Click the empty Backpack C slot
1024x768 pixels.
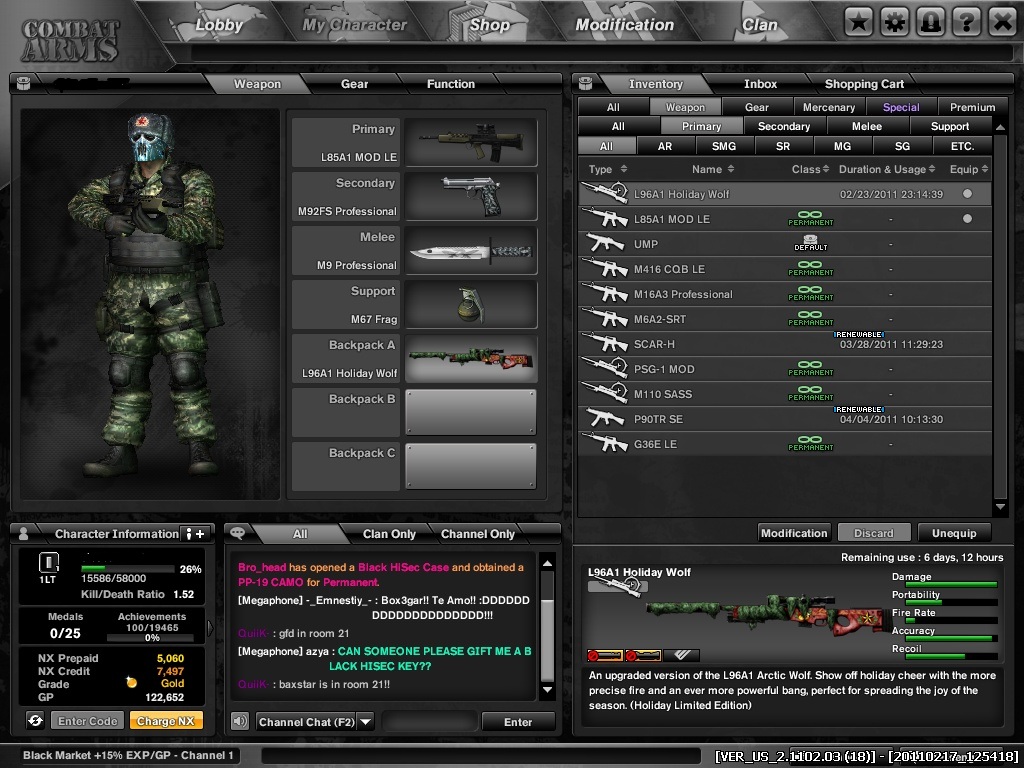[x=470, y=466]
